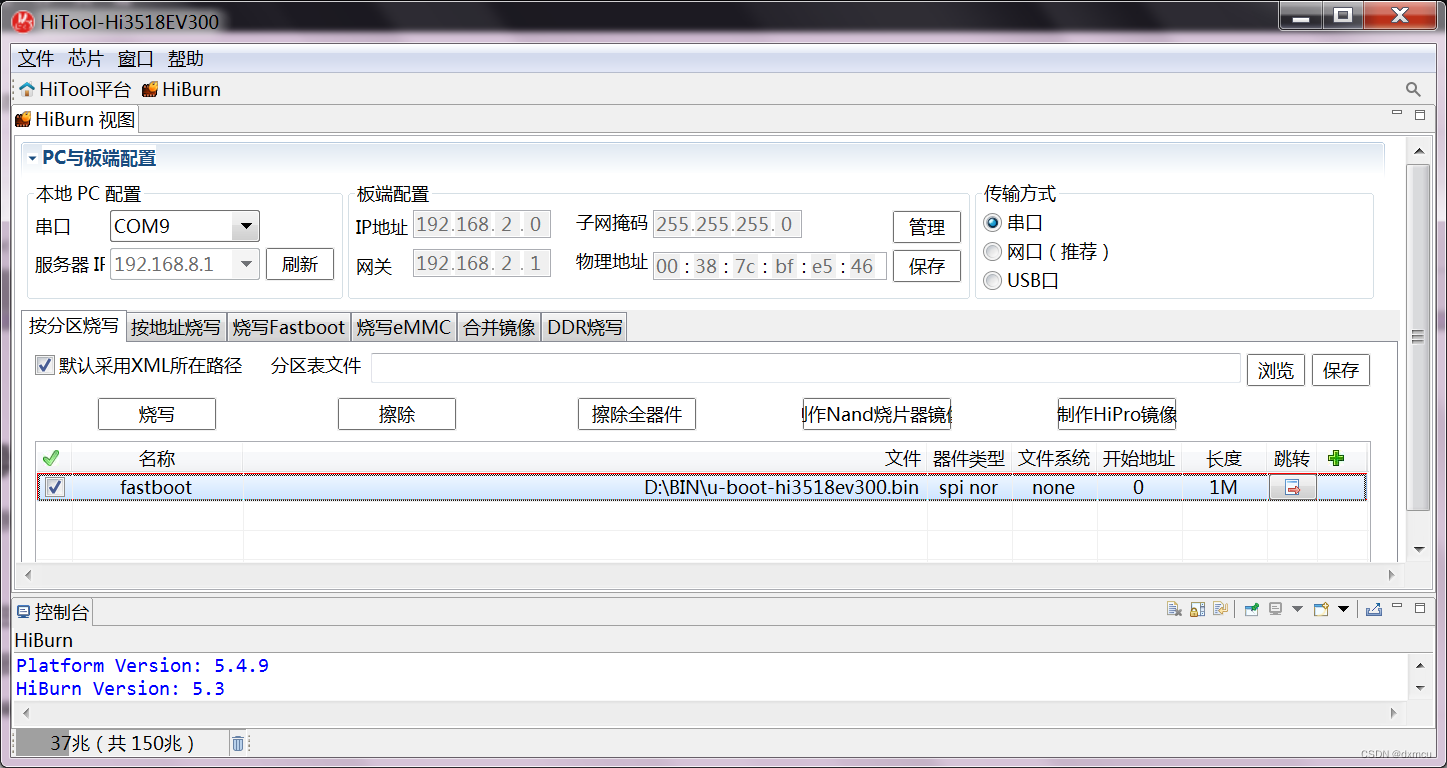The width and height of the screenshot is (1447, 768).
Task: Click the 刷新 refresh button
Action: (300, 264)
